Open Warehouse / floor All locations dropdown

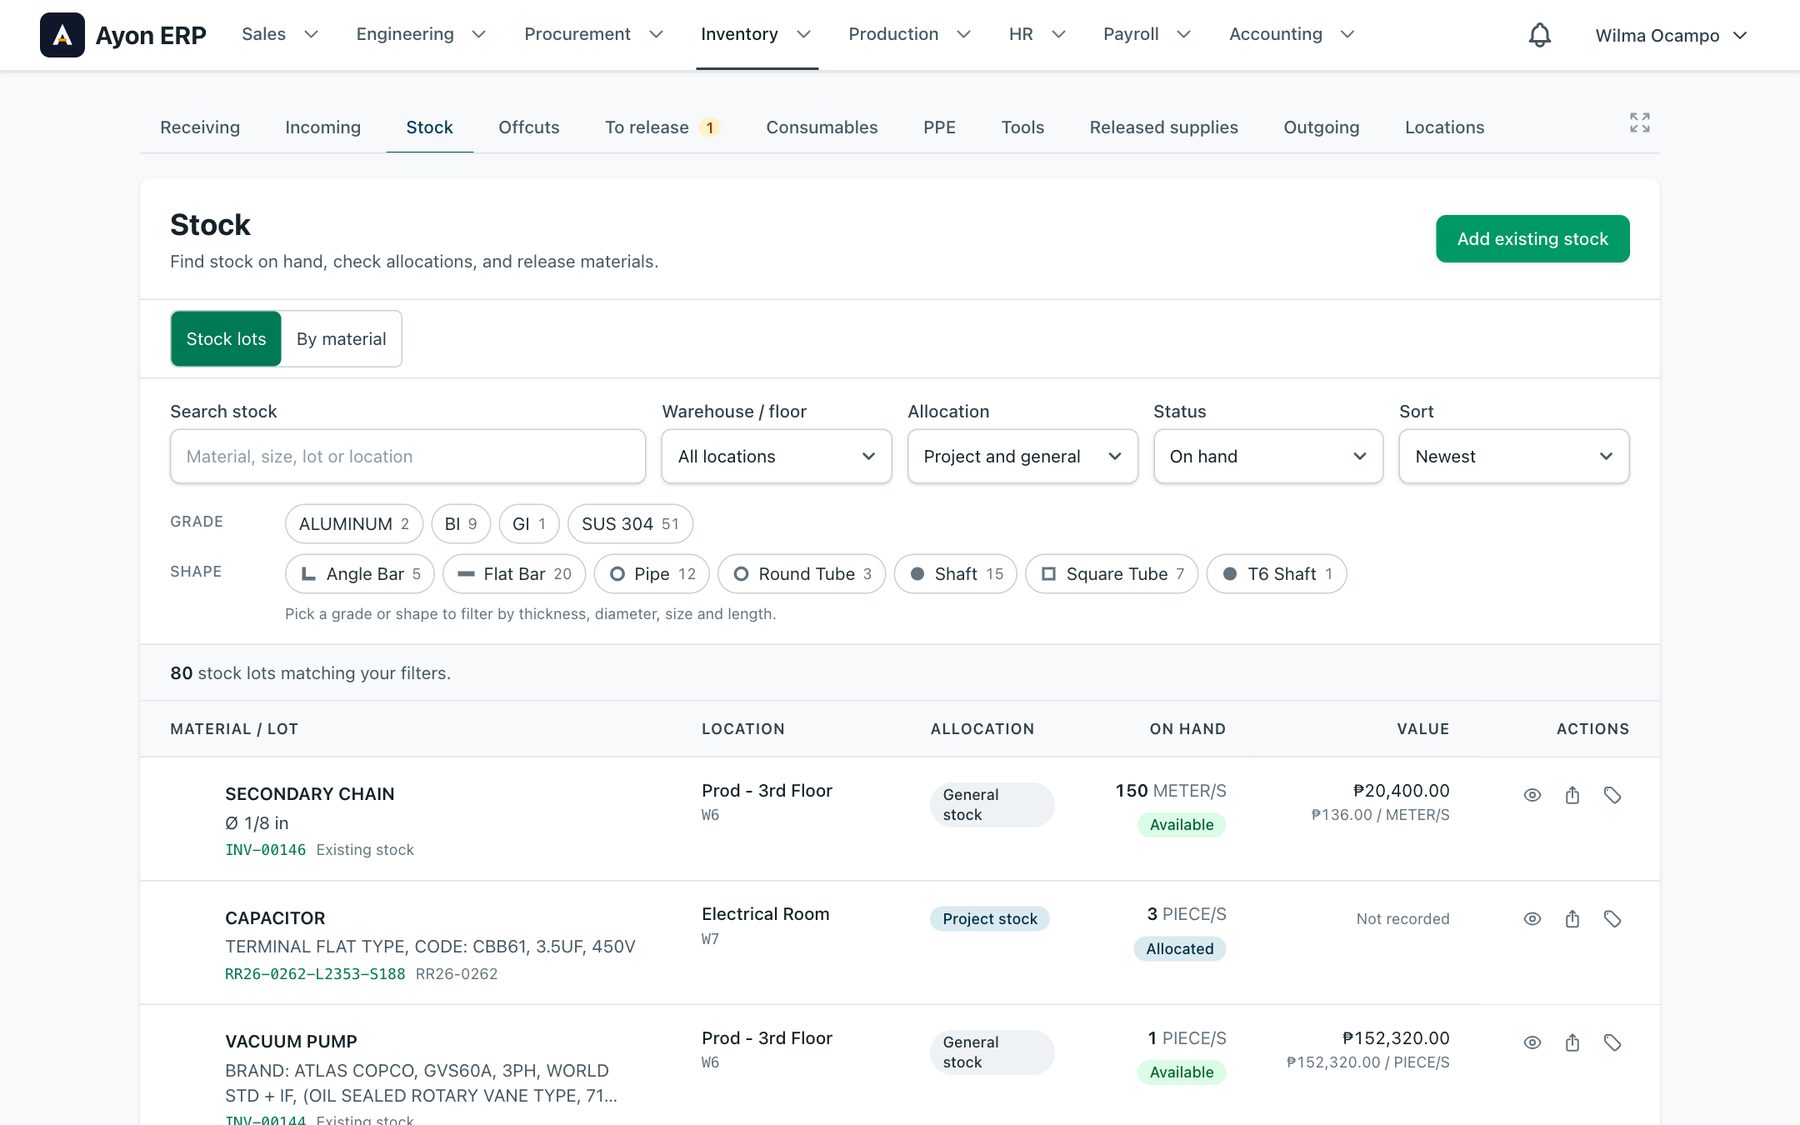click(x=777, y=457)
